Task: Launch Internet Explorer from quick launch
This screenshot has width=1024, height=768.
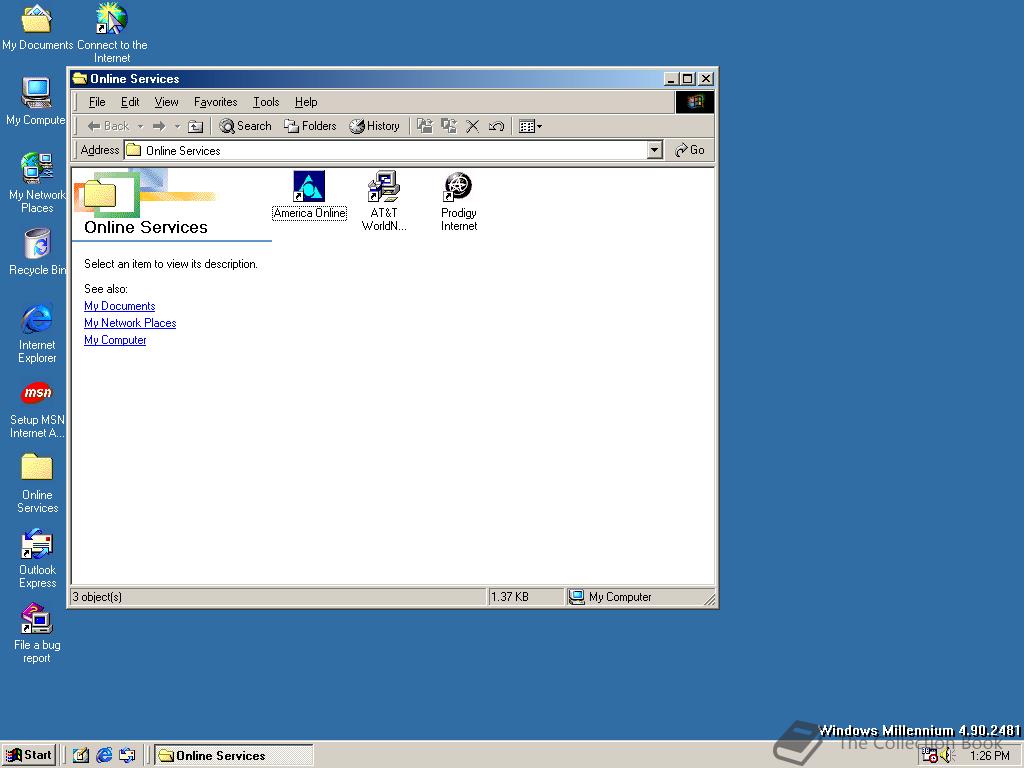Action: tap(104, 756)
